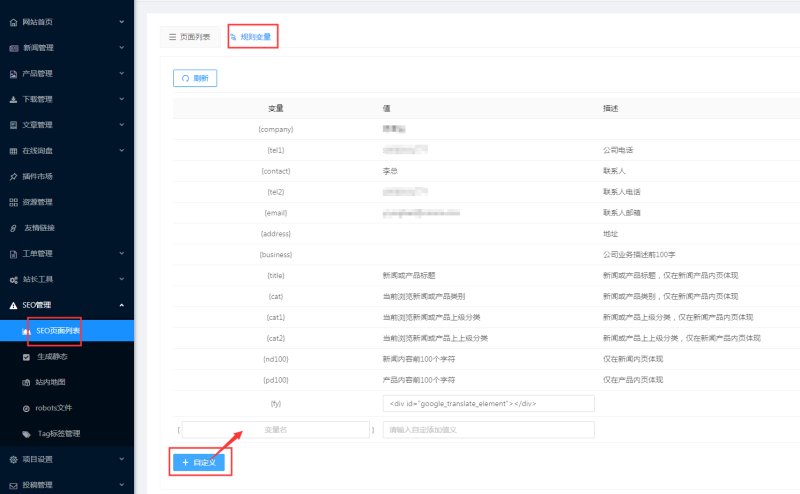Click the 下载管理 download icon
Image resolution: width=800 pixels, height=494 pixels.
click(x=13, y=99)
